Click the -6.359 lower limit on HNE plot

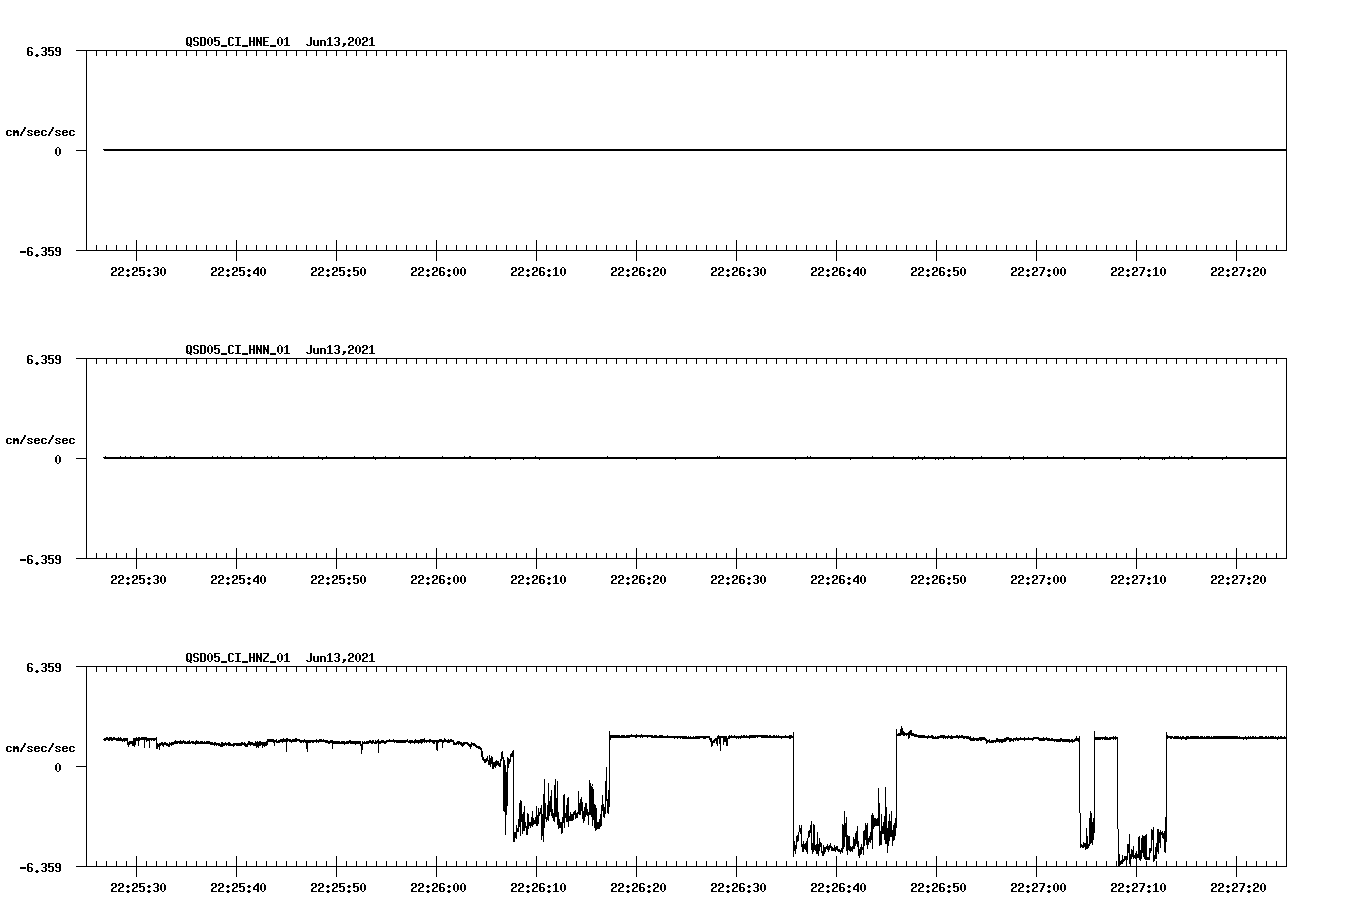coord(41,251)
